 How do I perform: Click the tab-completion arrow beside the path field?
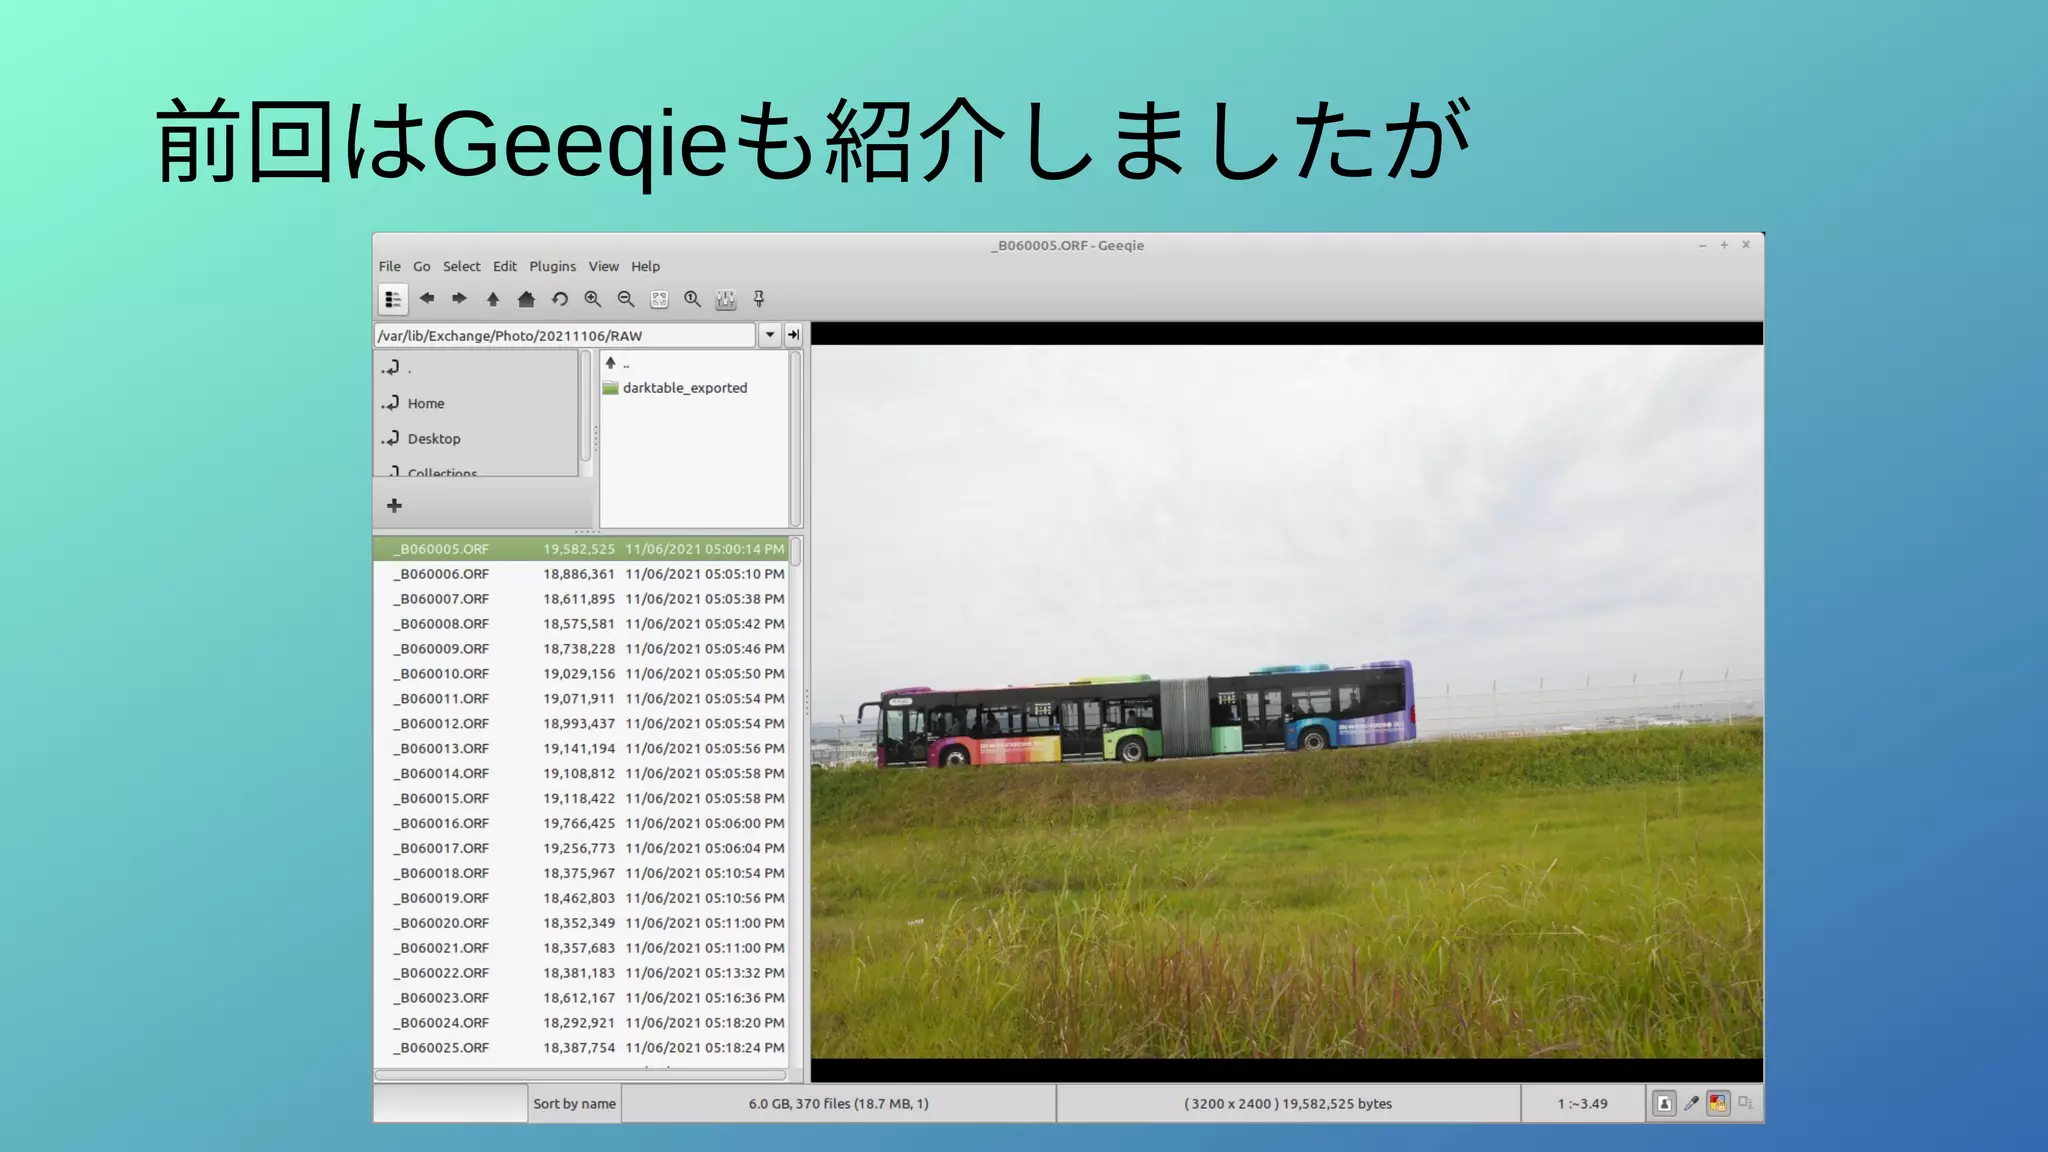[794, 335]
